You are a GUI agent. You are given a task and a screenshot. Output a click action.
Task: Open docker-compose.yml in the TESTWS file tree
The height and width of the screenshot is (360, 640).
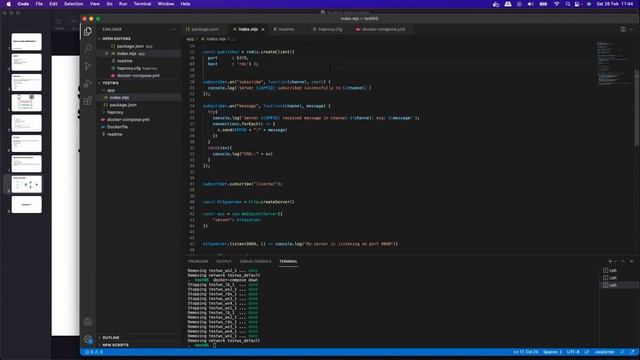coord(128,120)
